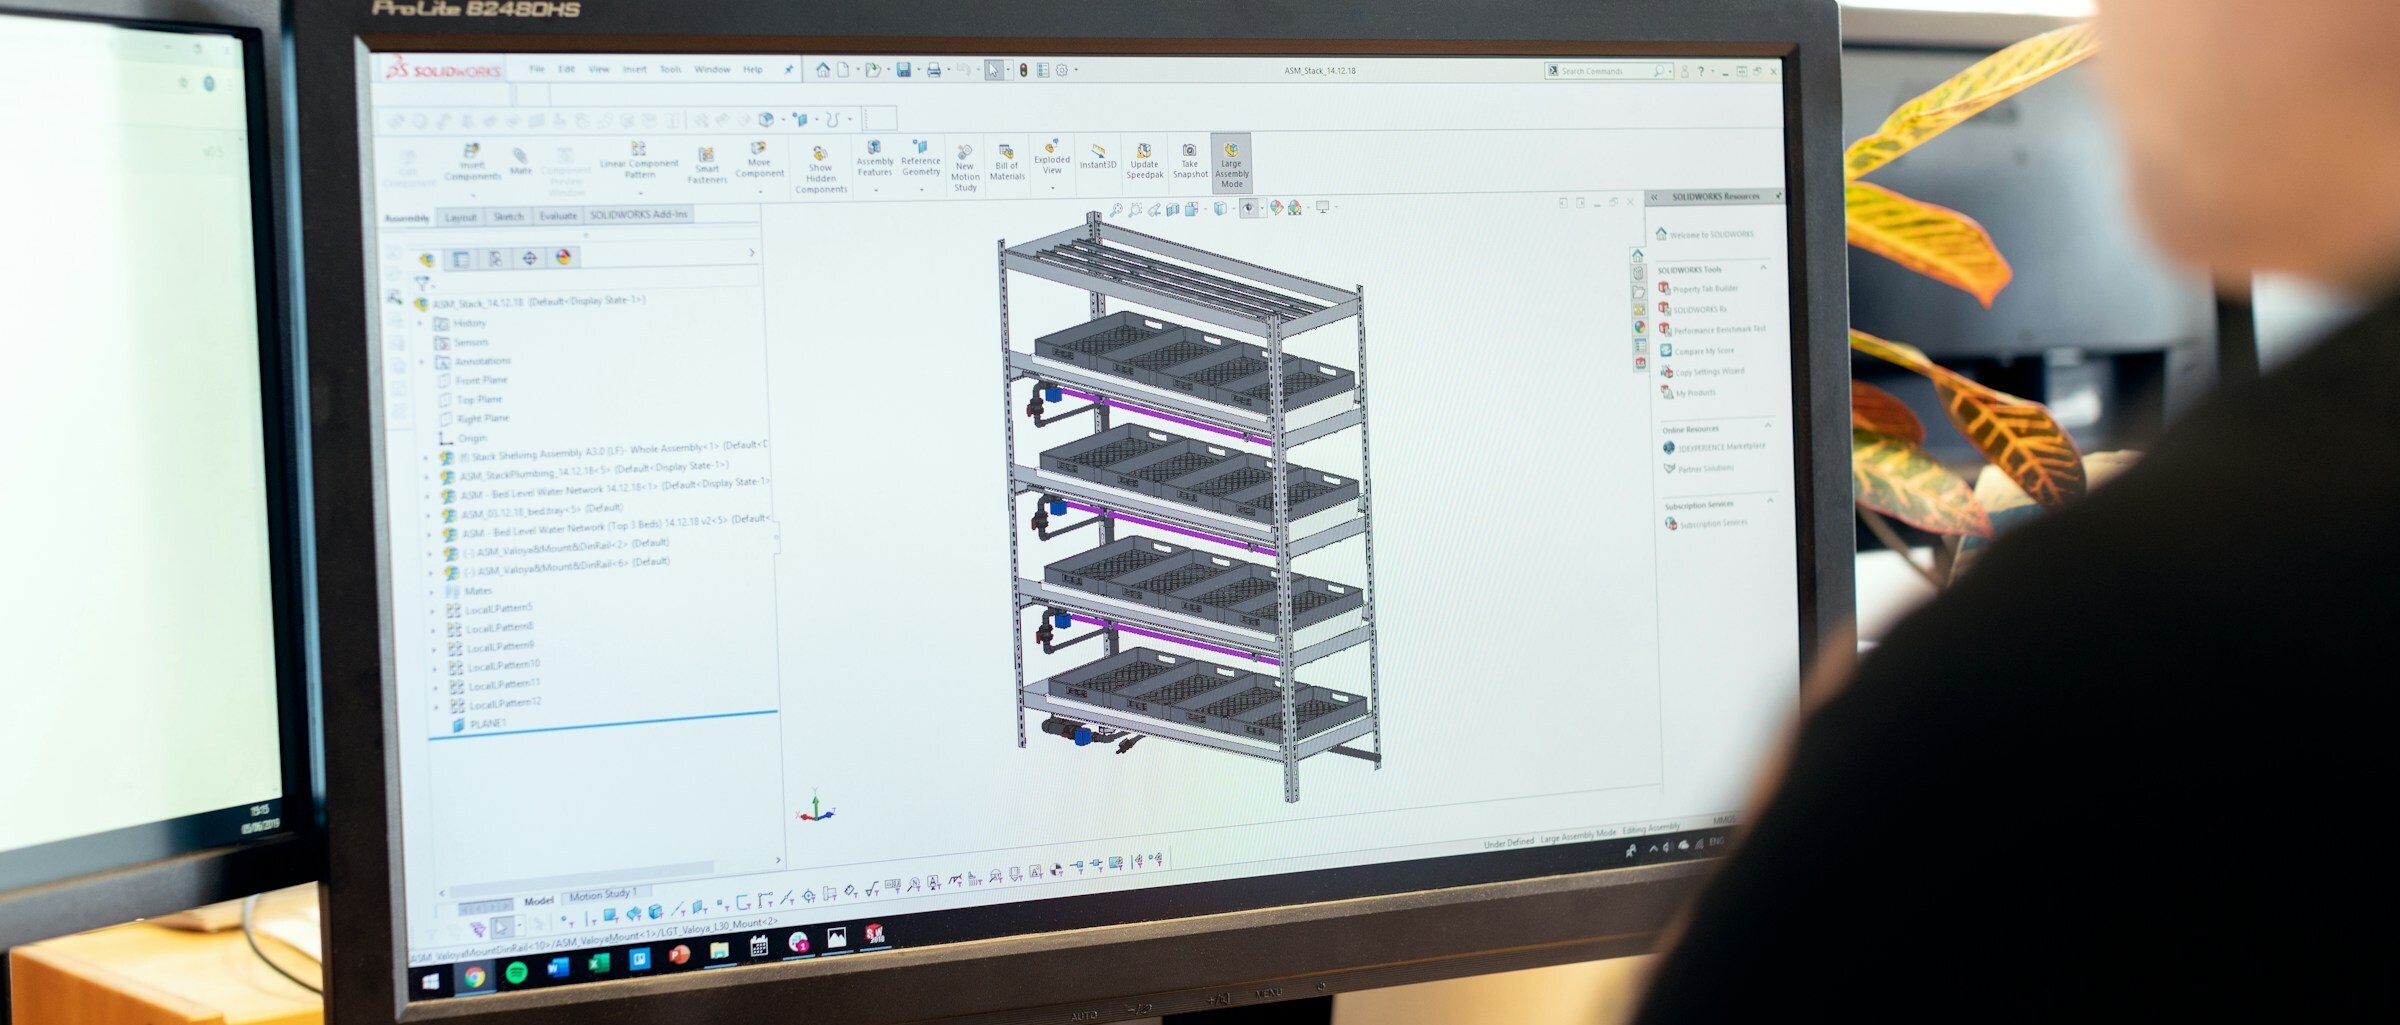Click the Windows Start button
This screenshot has width=2400, height=1025.
click(431, 982)
